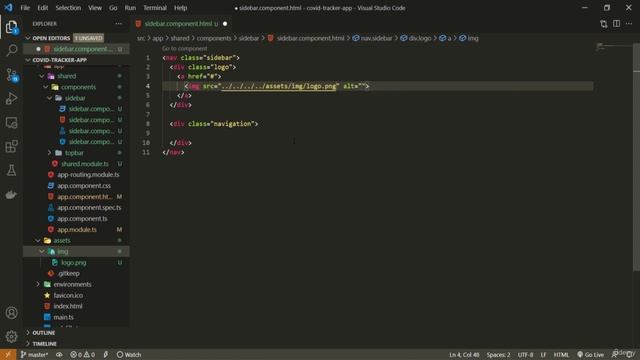The height and width of the screenshot is (360, 640).
Task: Click the open changes icon in editor toolbar
Action: tap(604, 24)
